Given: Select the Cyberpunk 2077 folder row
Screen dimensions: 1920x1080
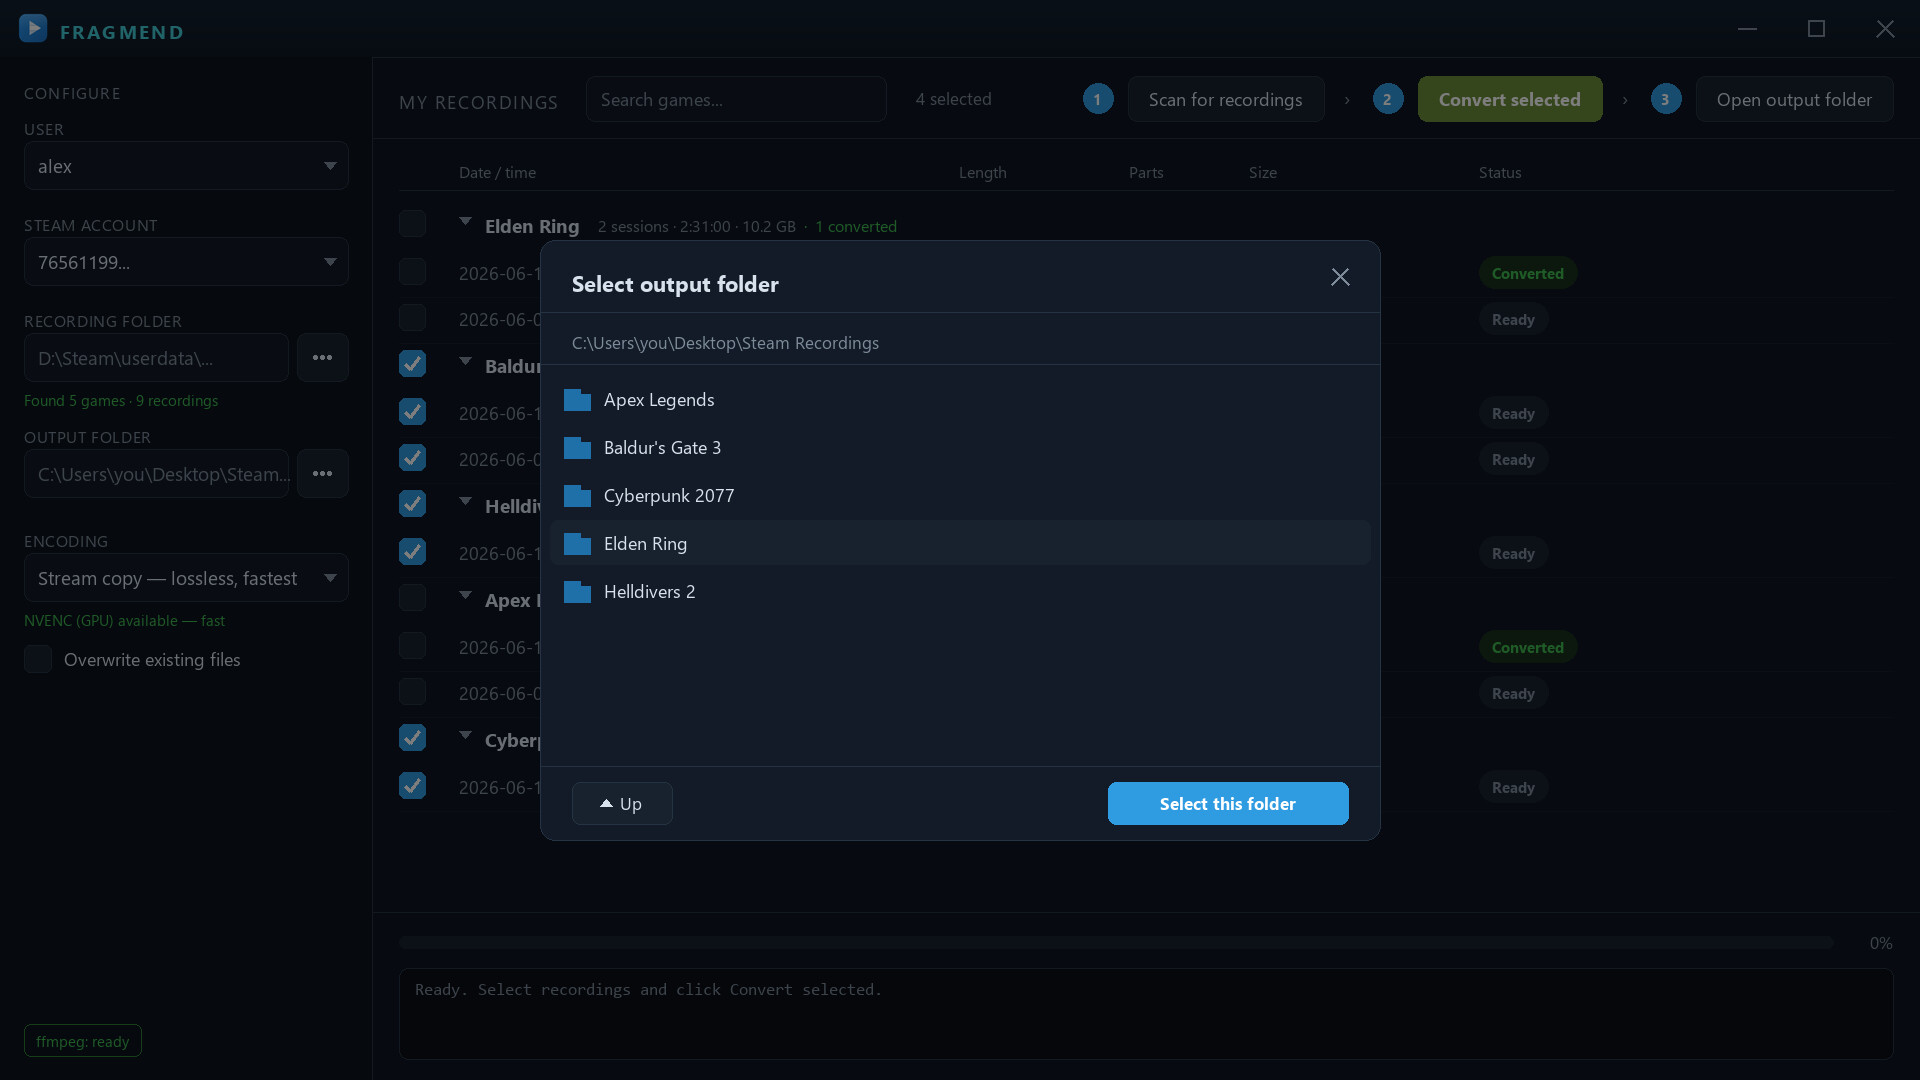Looking at the screenshot, I should [x=960, y=496].
